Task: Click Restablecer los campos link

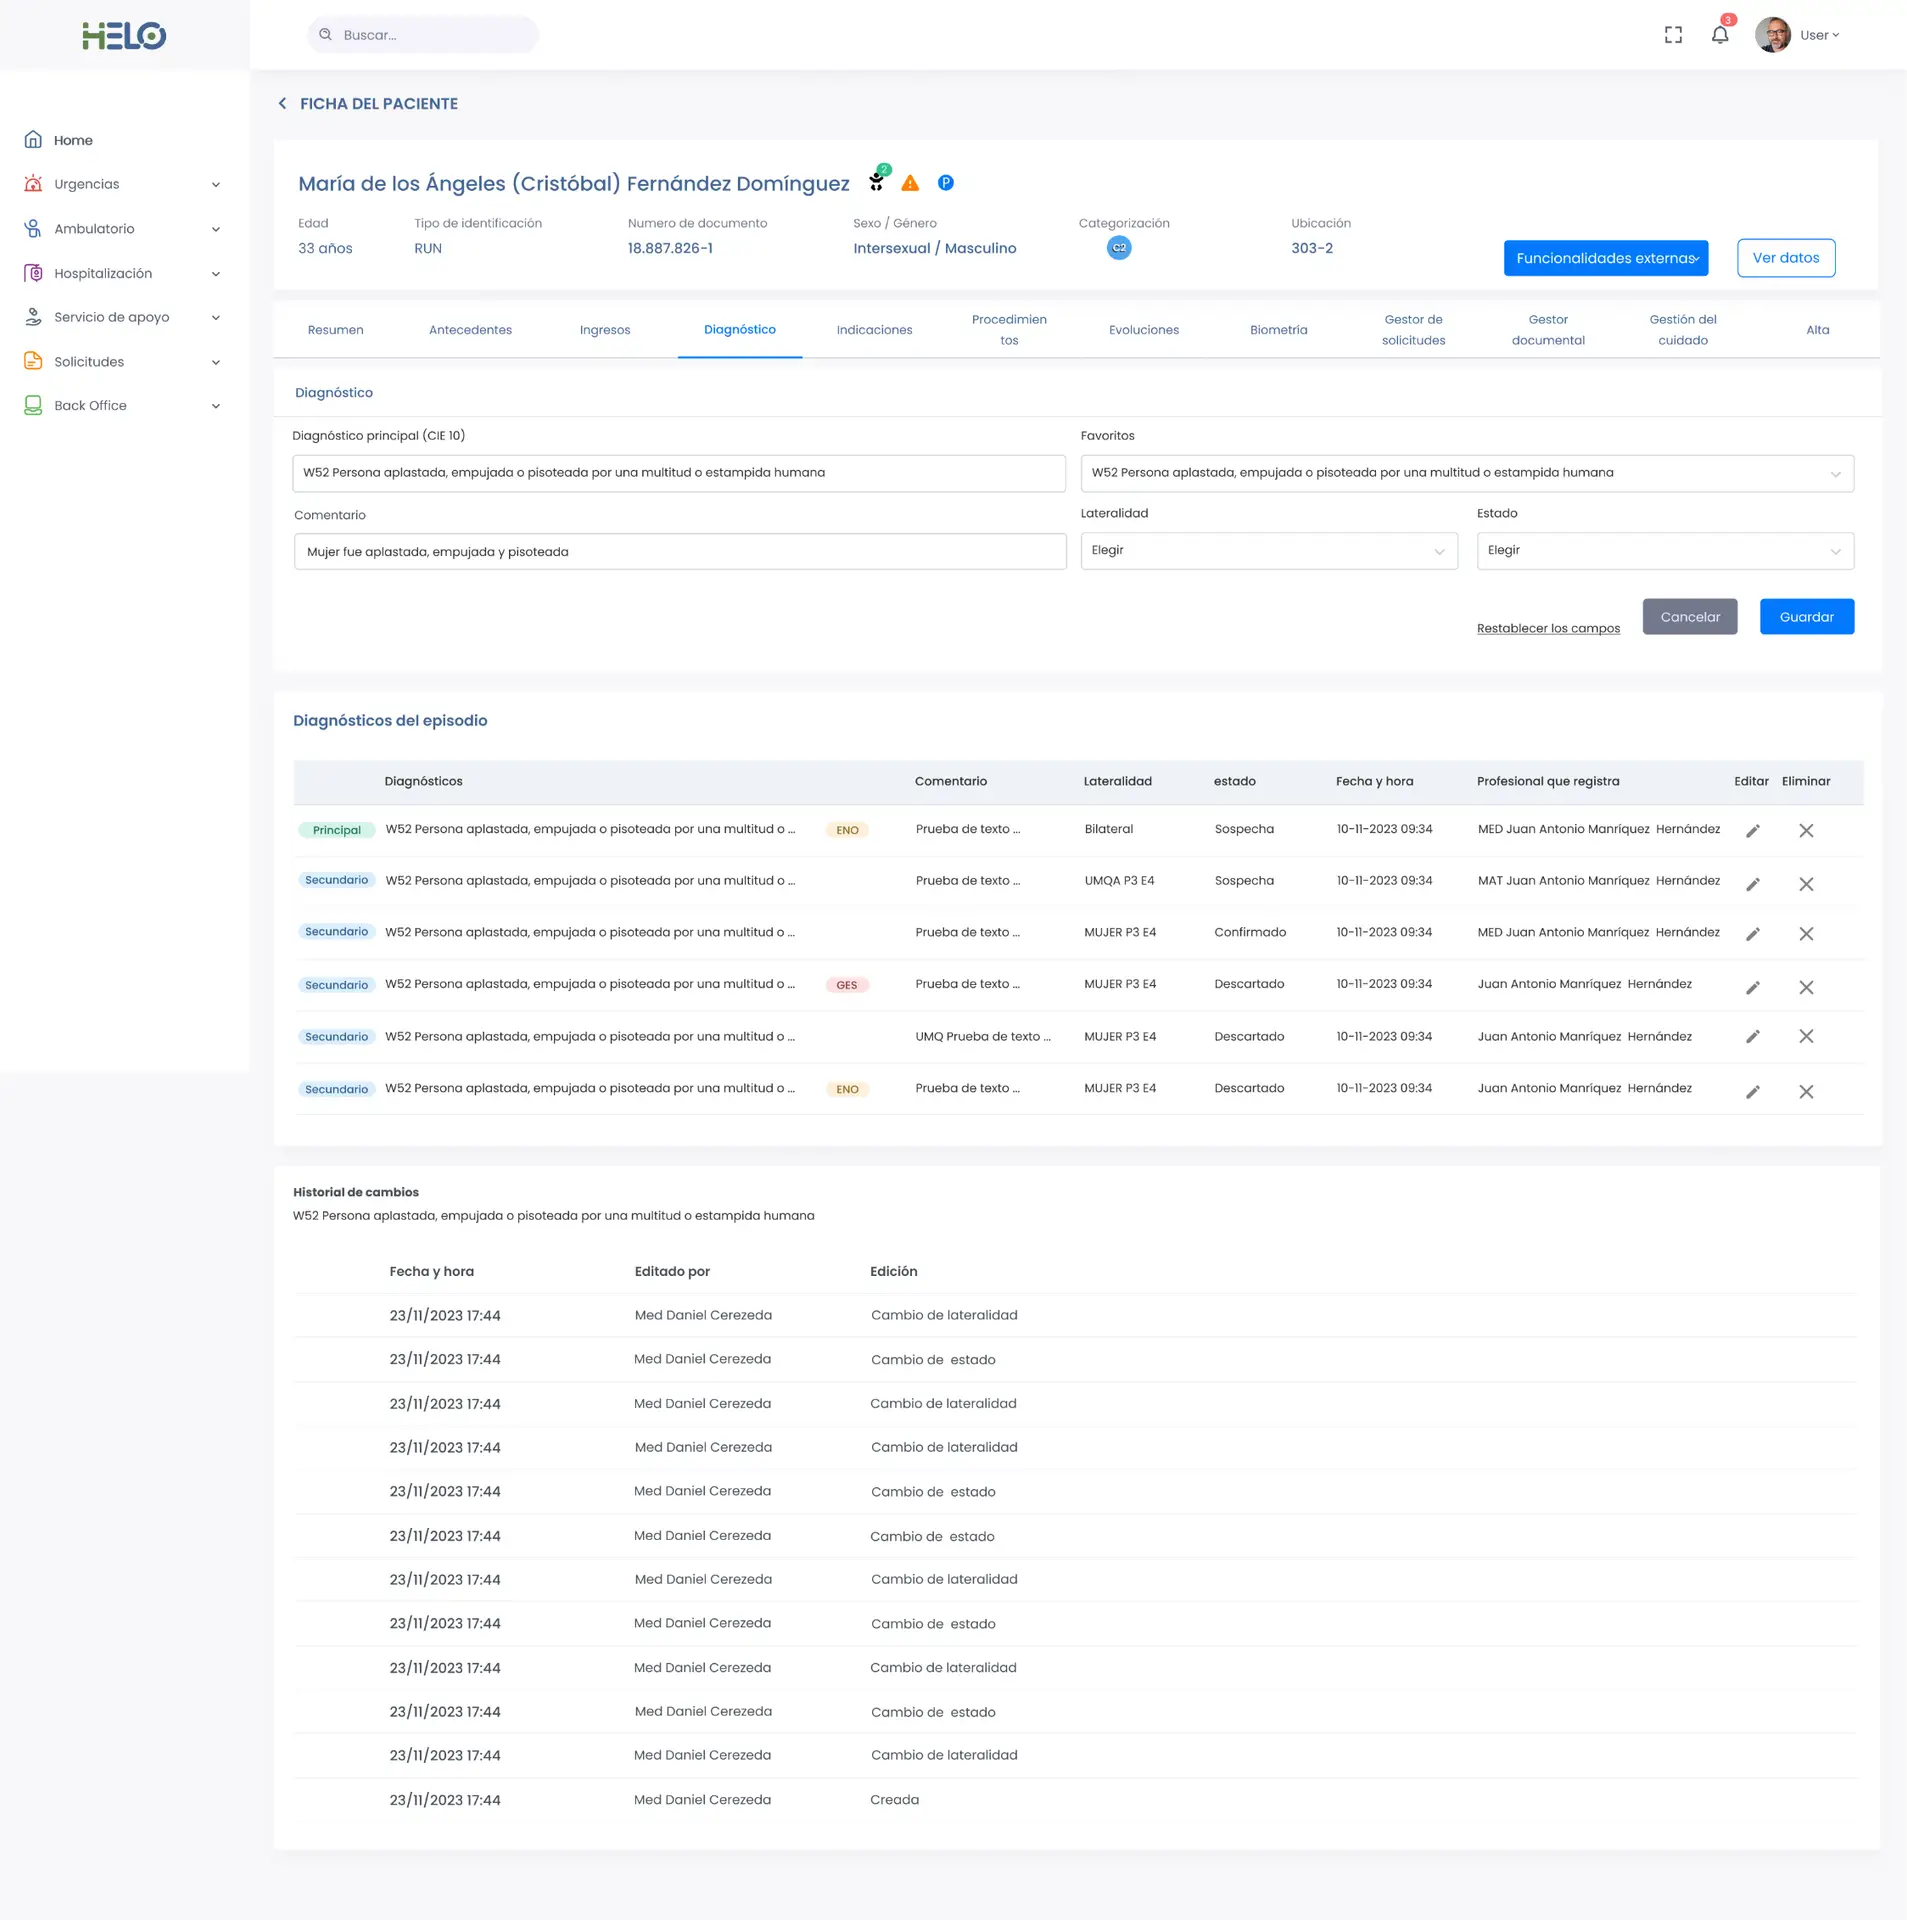Action: click(1547, 628)
